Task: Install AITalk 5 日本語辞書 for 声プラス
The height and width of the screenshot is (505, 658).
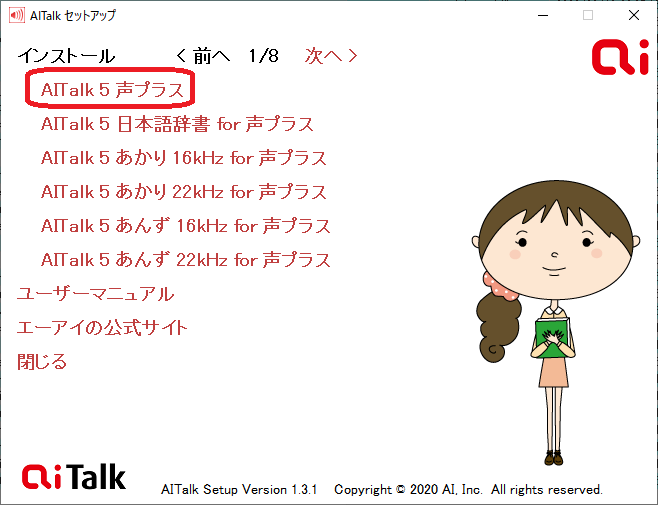Action: (x=177, y=124)
